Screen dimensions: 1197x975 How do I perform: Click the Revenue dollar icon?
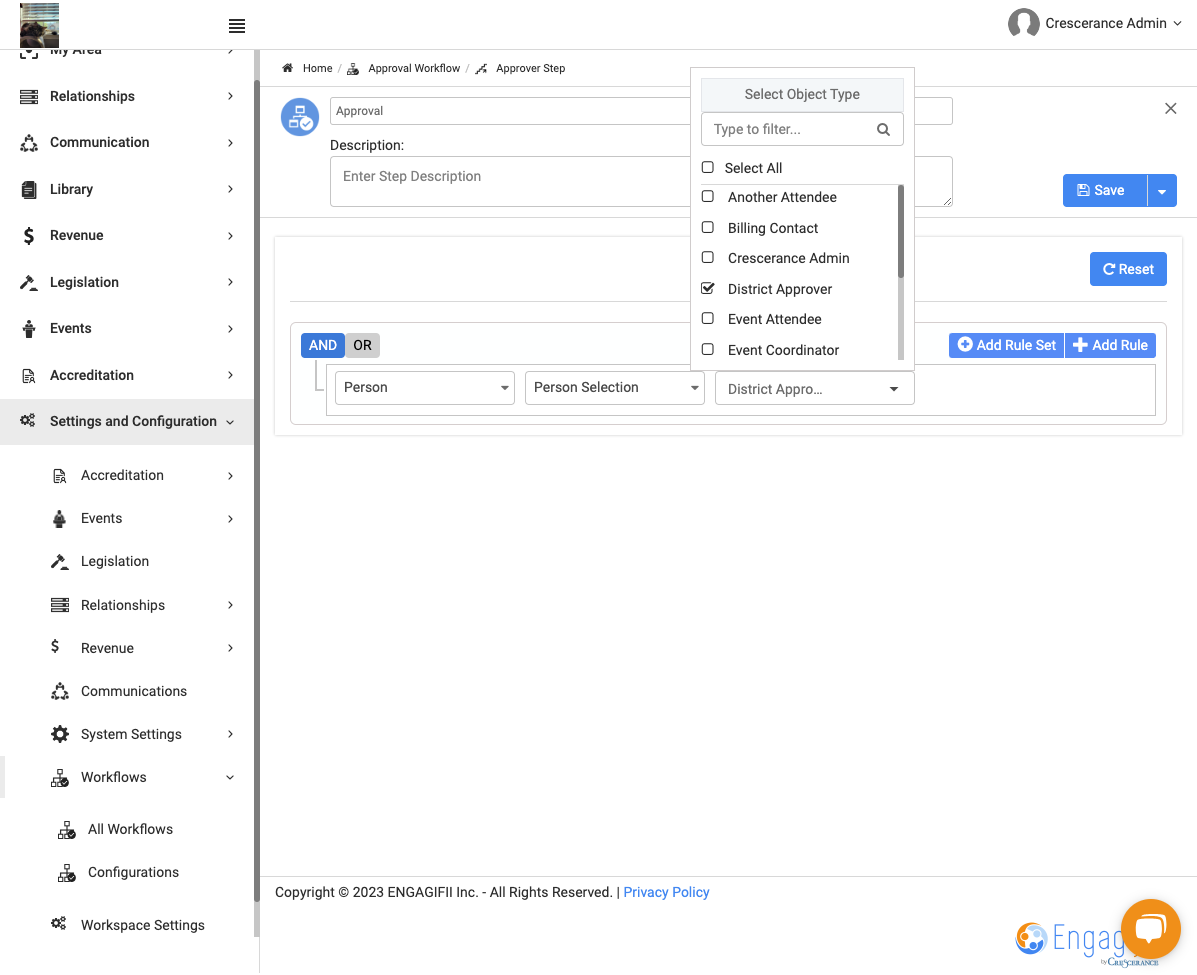29,236
